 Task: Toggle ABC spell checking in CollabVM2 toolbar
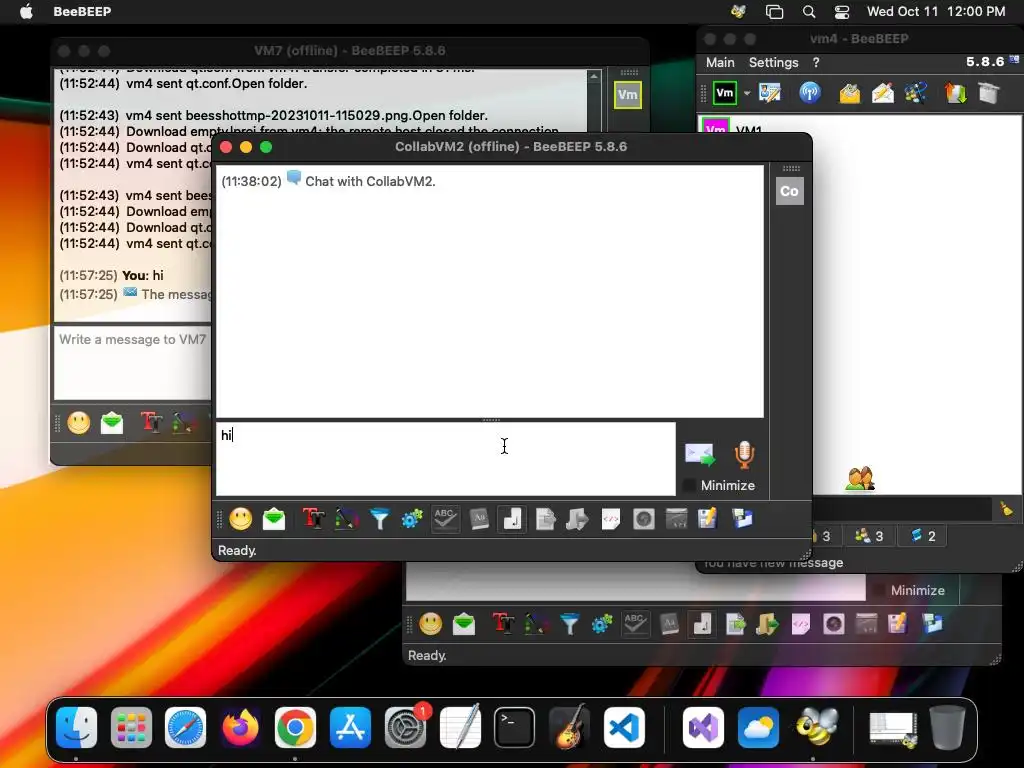click(445, 519)
